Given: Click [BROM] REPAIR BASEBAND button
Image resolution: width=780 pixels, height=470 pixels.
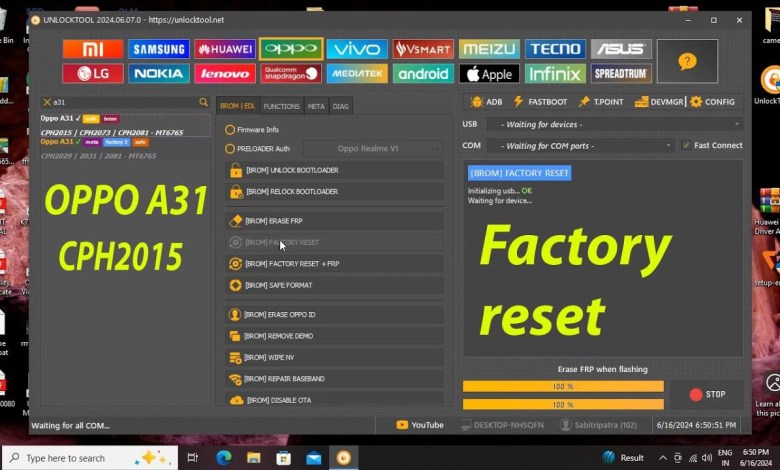Looking at the screenshot, I should (334, 378).
